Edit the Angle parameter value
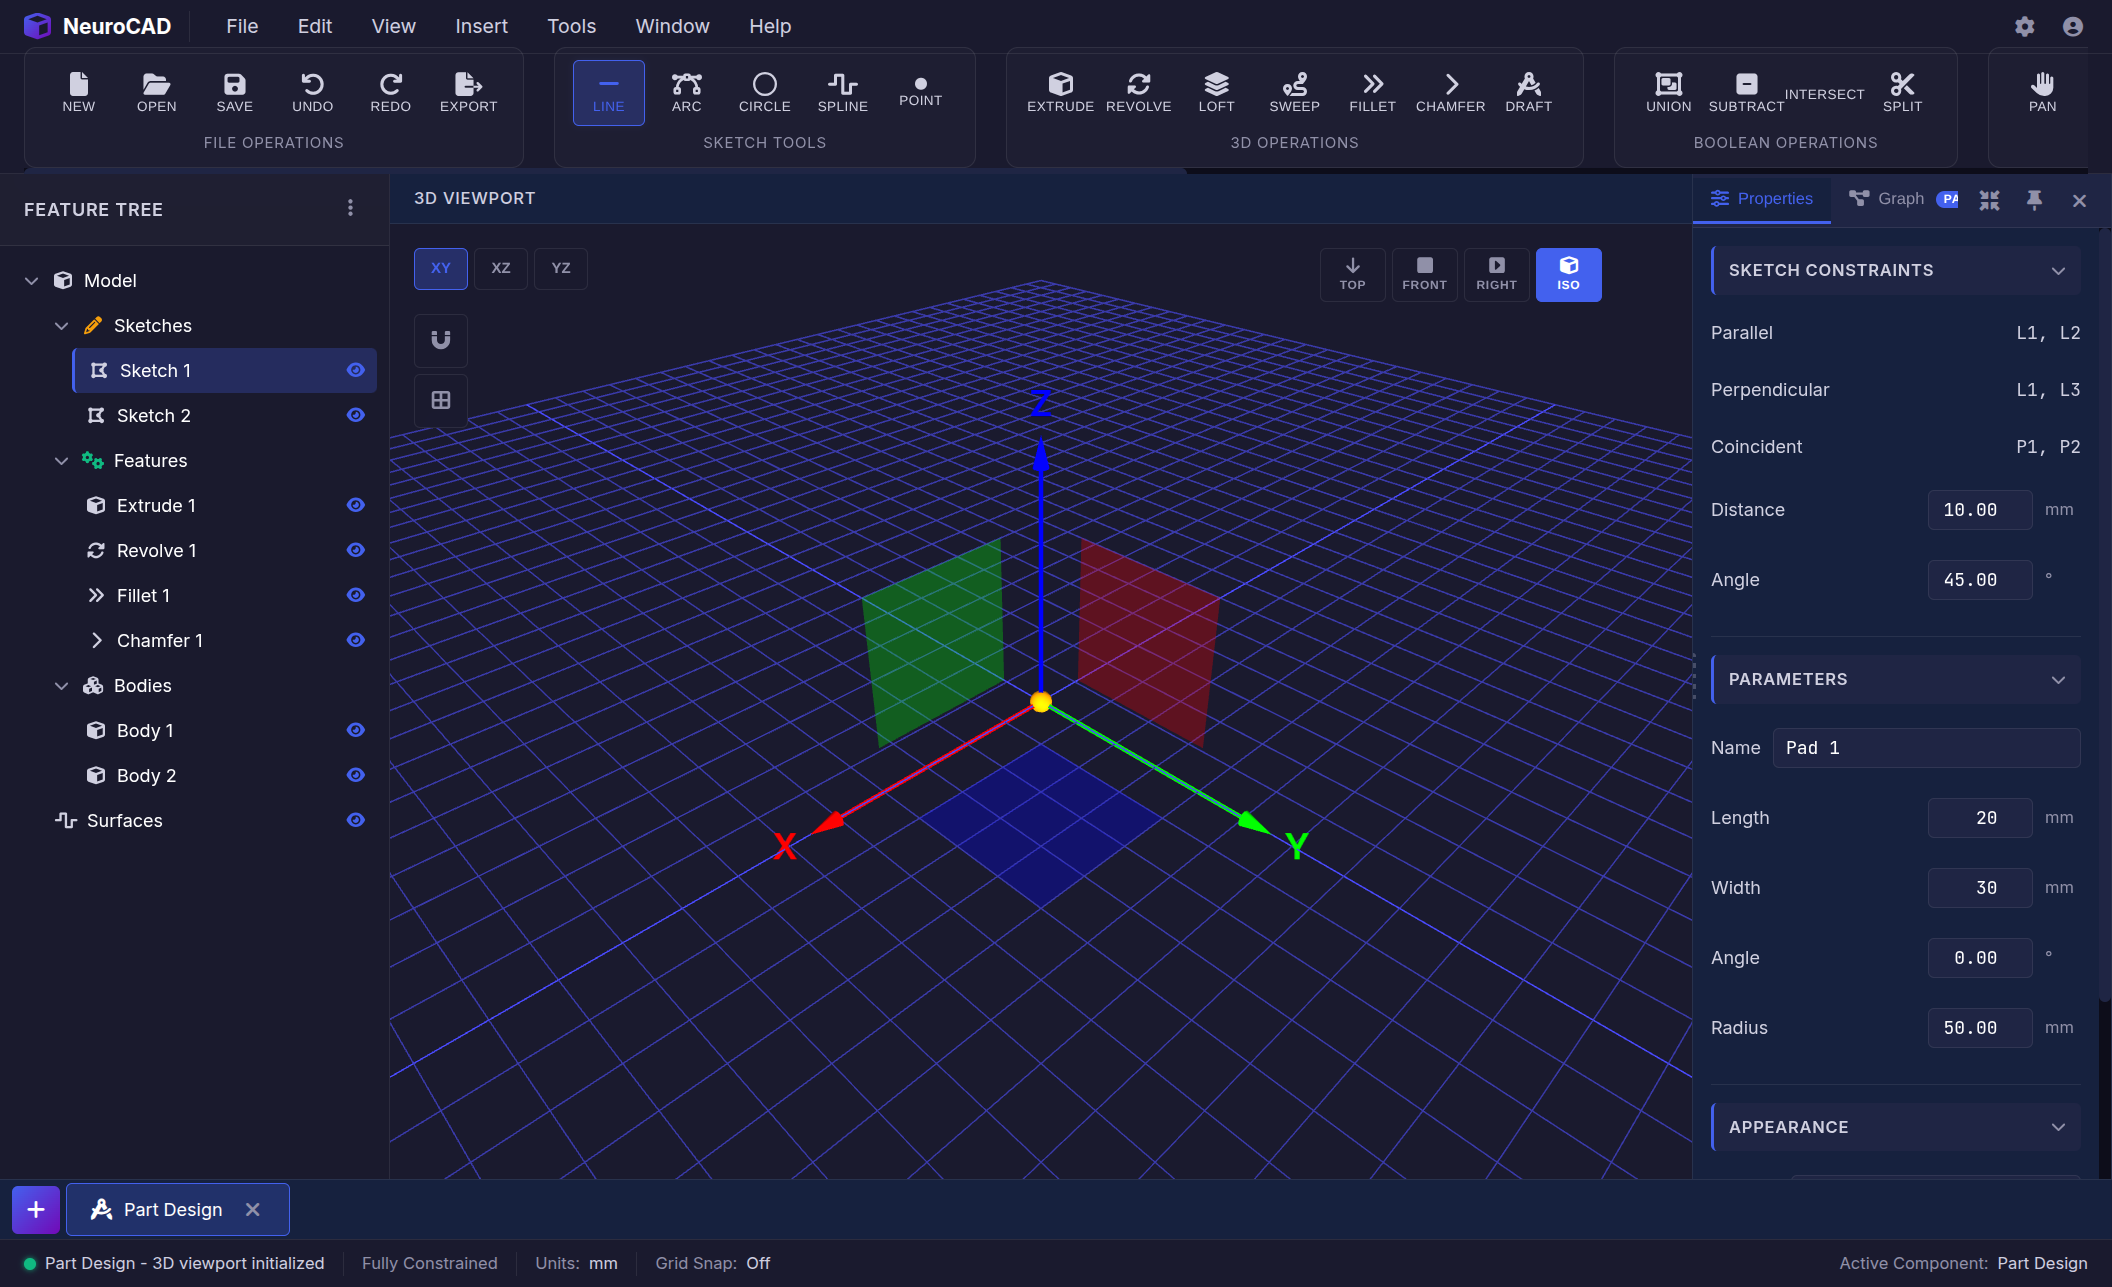This screenshot has height=1287, width=2112. click(1978, 957)
